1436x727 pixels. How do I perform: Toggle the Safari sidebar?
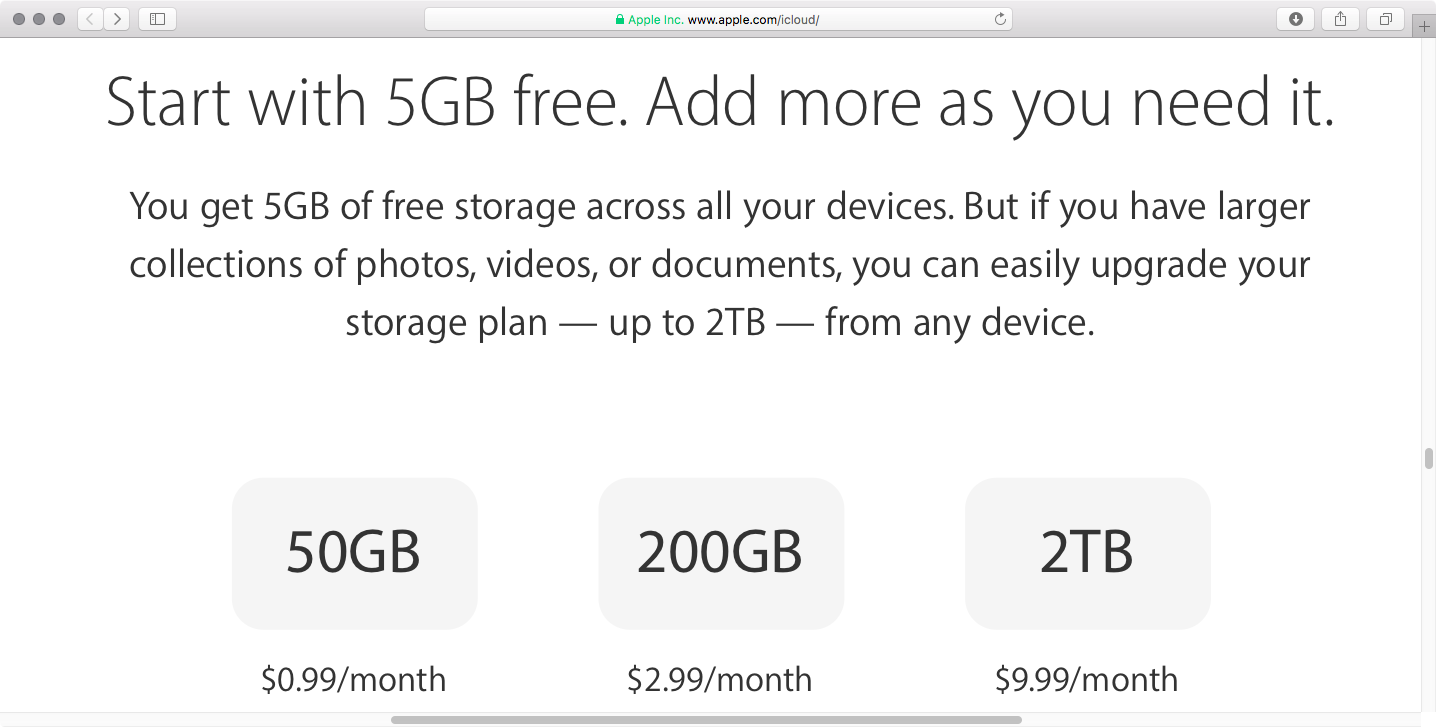coord(157,19)
